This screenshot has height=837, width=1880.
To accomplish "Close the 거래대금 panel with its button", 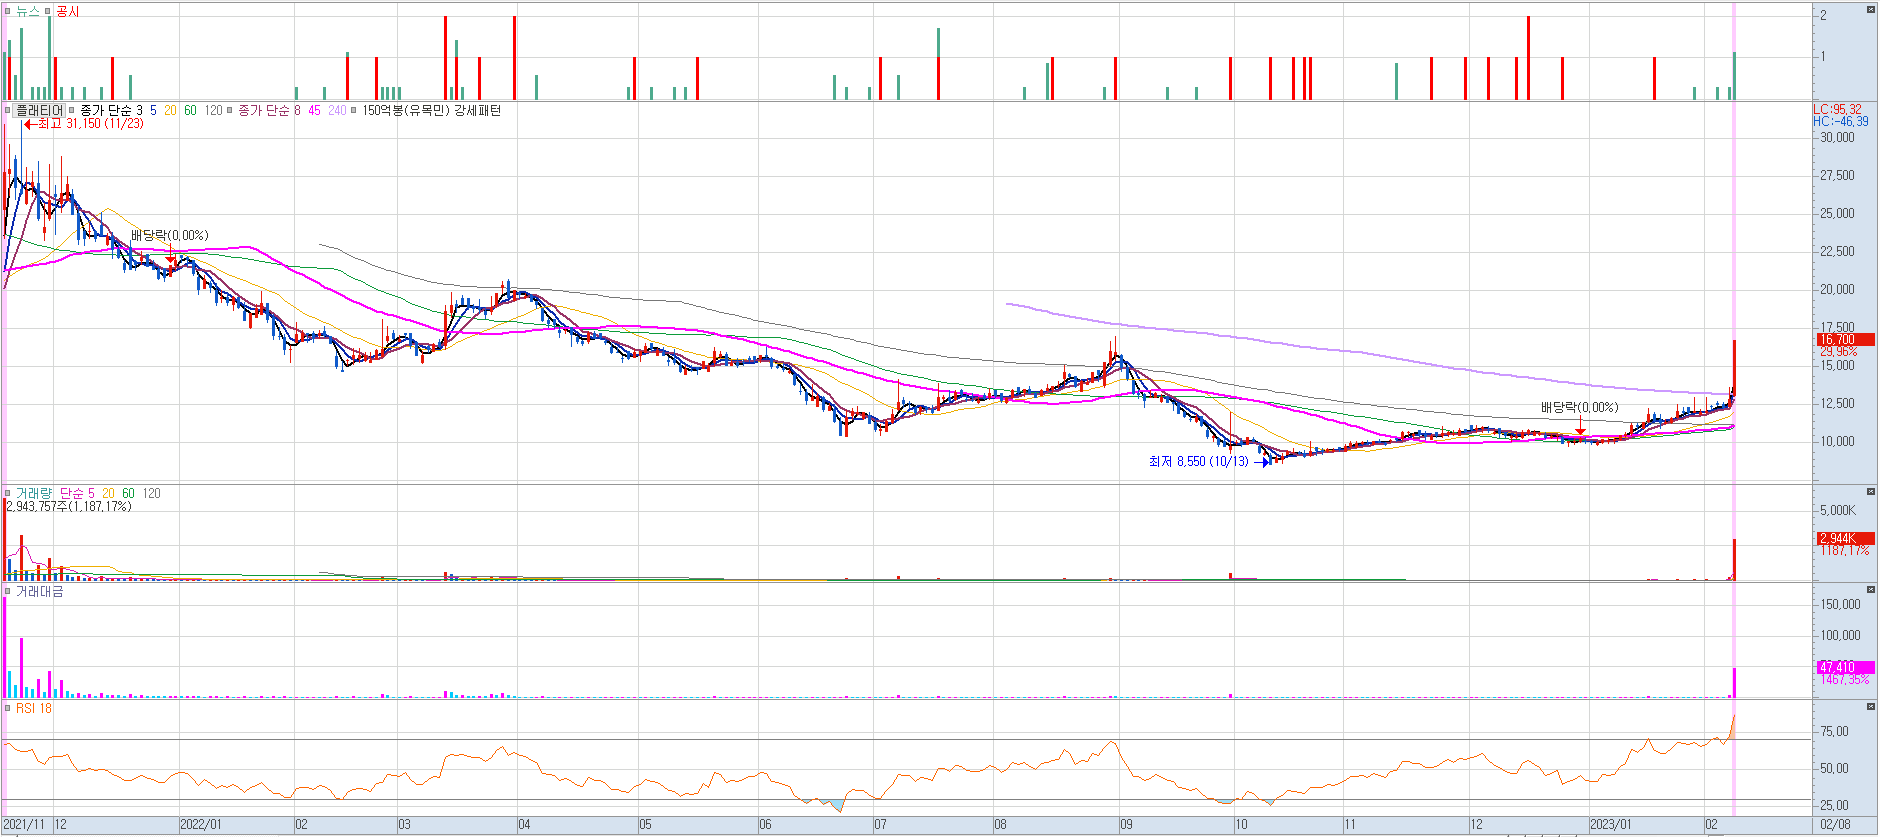I will pyautogui.click(x=1871, y=590).
